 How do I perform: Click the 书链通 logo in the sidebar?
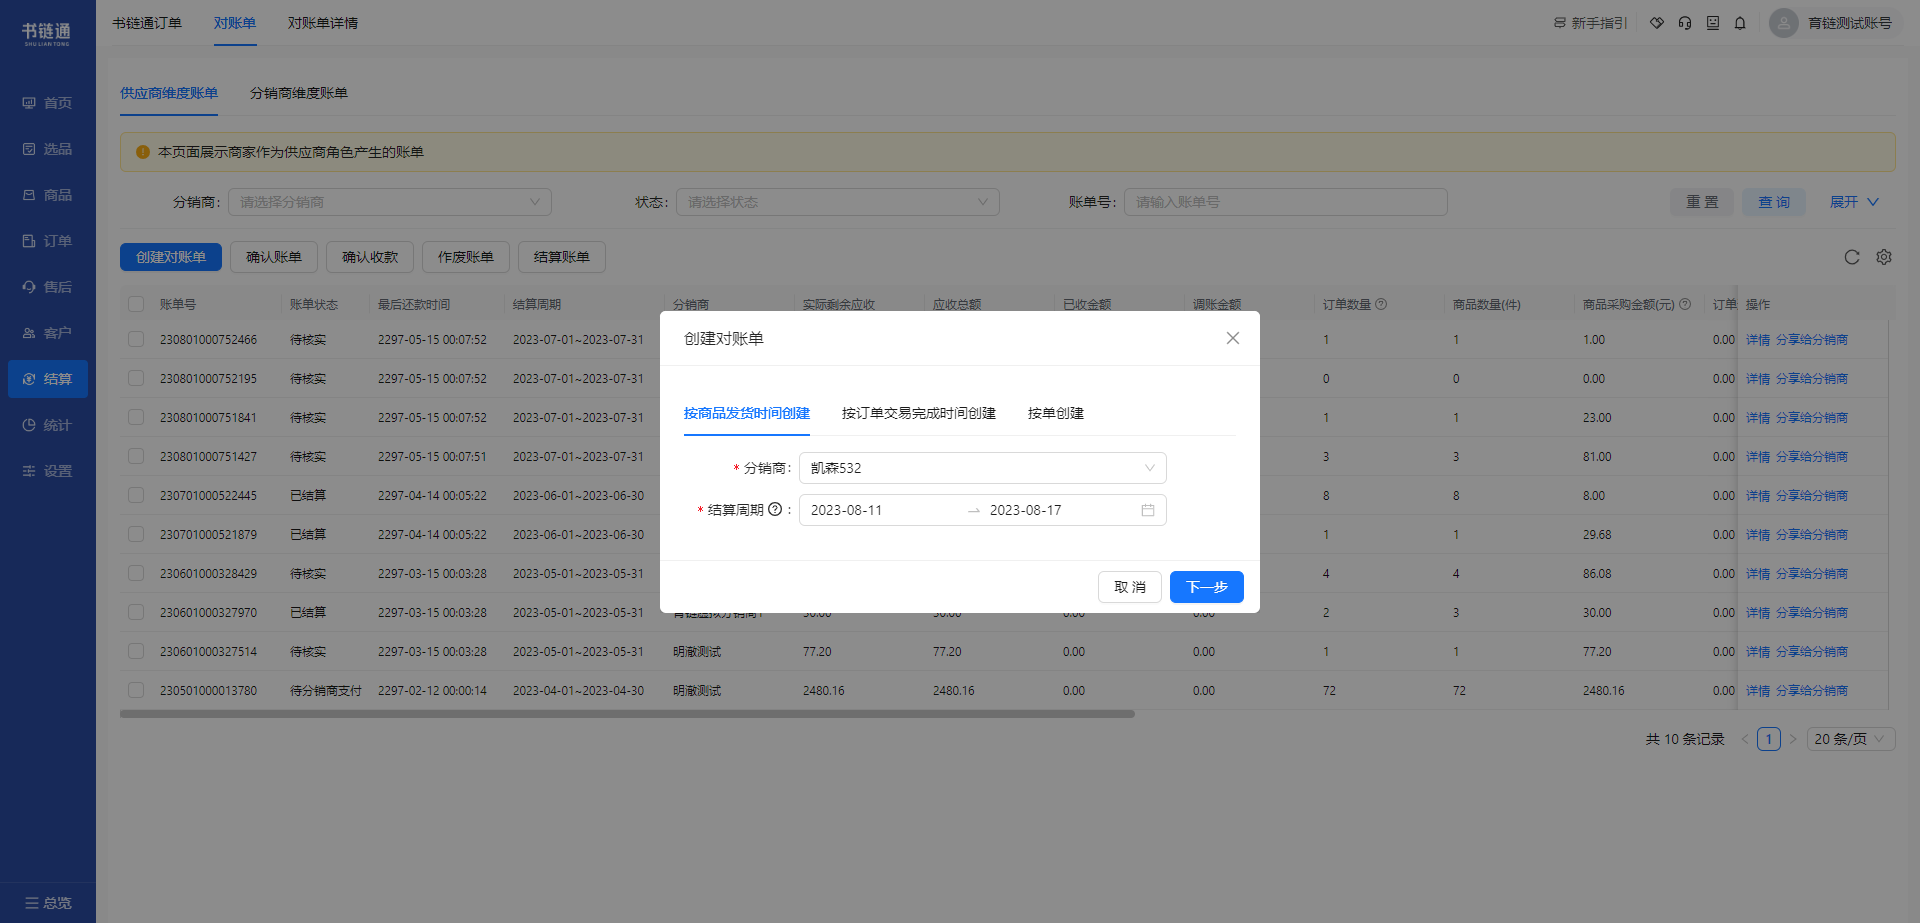pos(47,33)
